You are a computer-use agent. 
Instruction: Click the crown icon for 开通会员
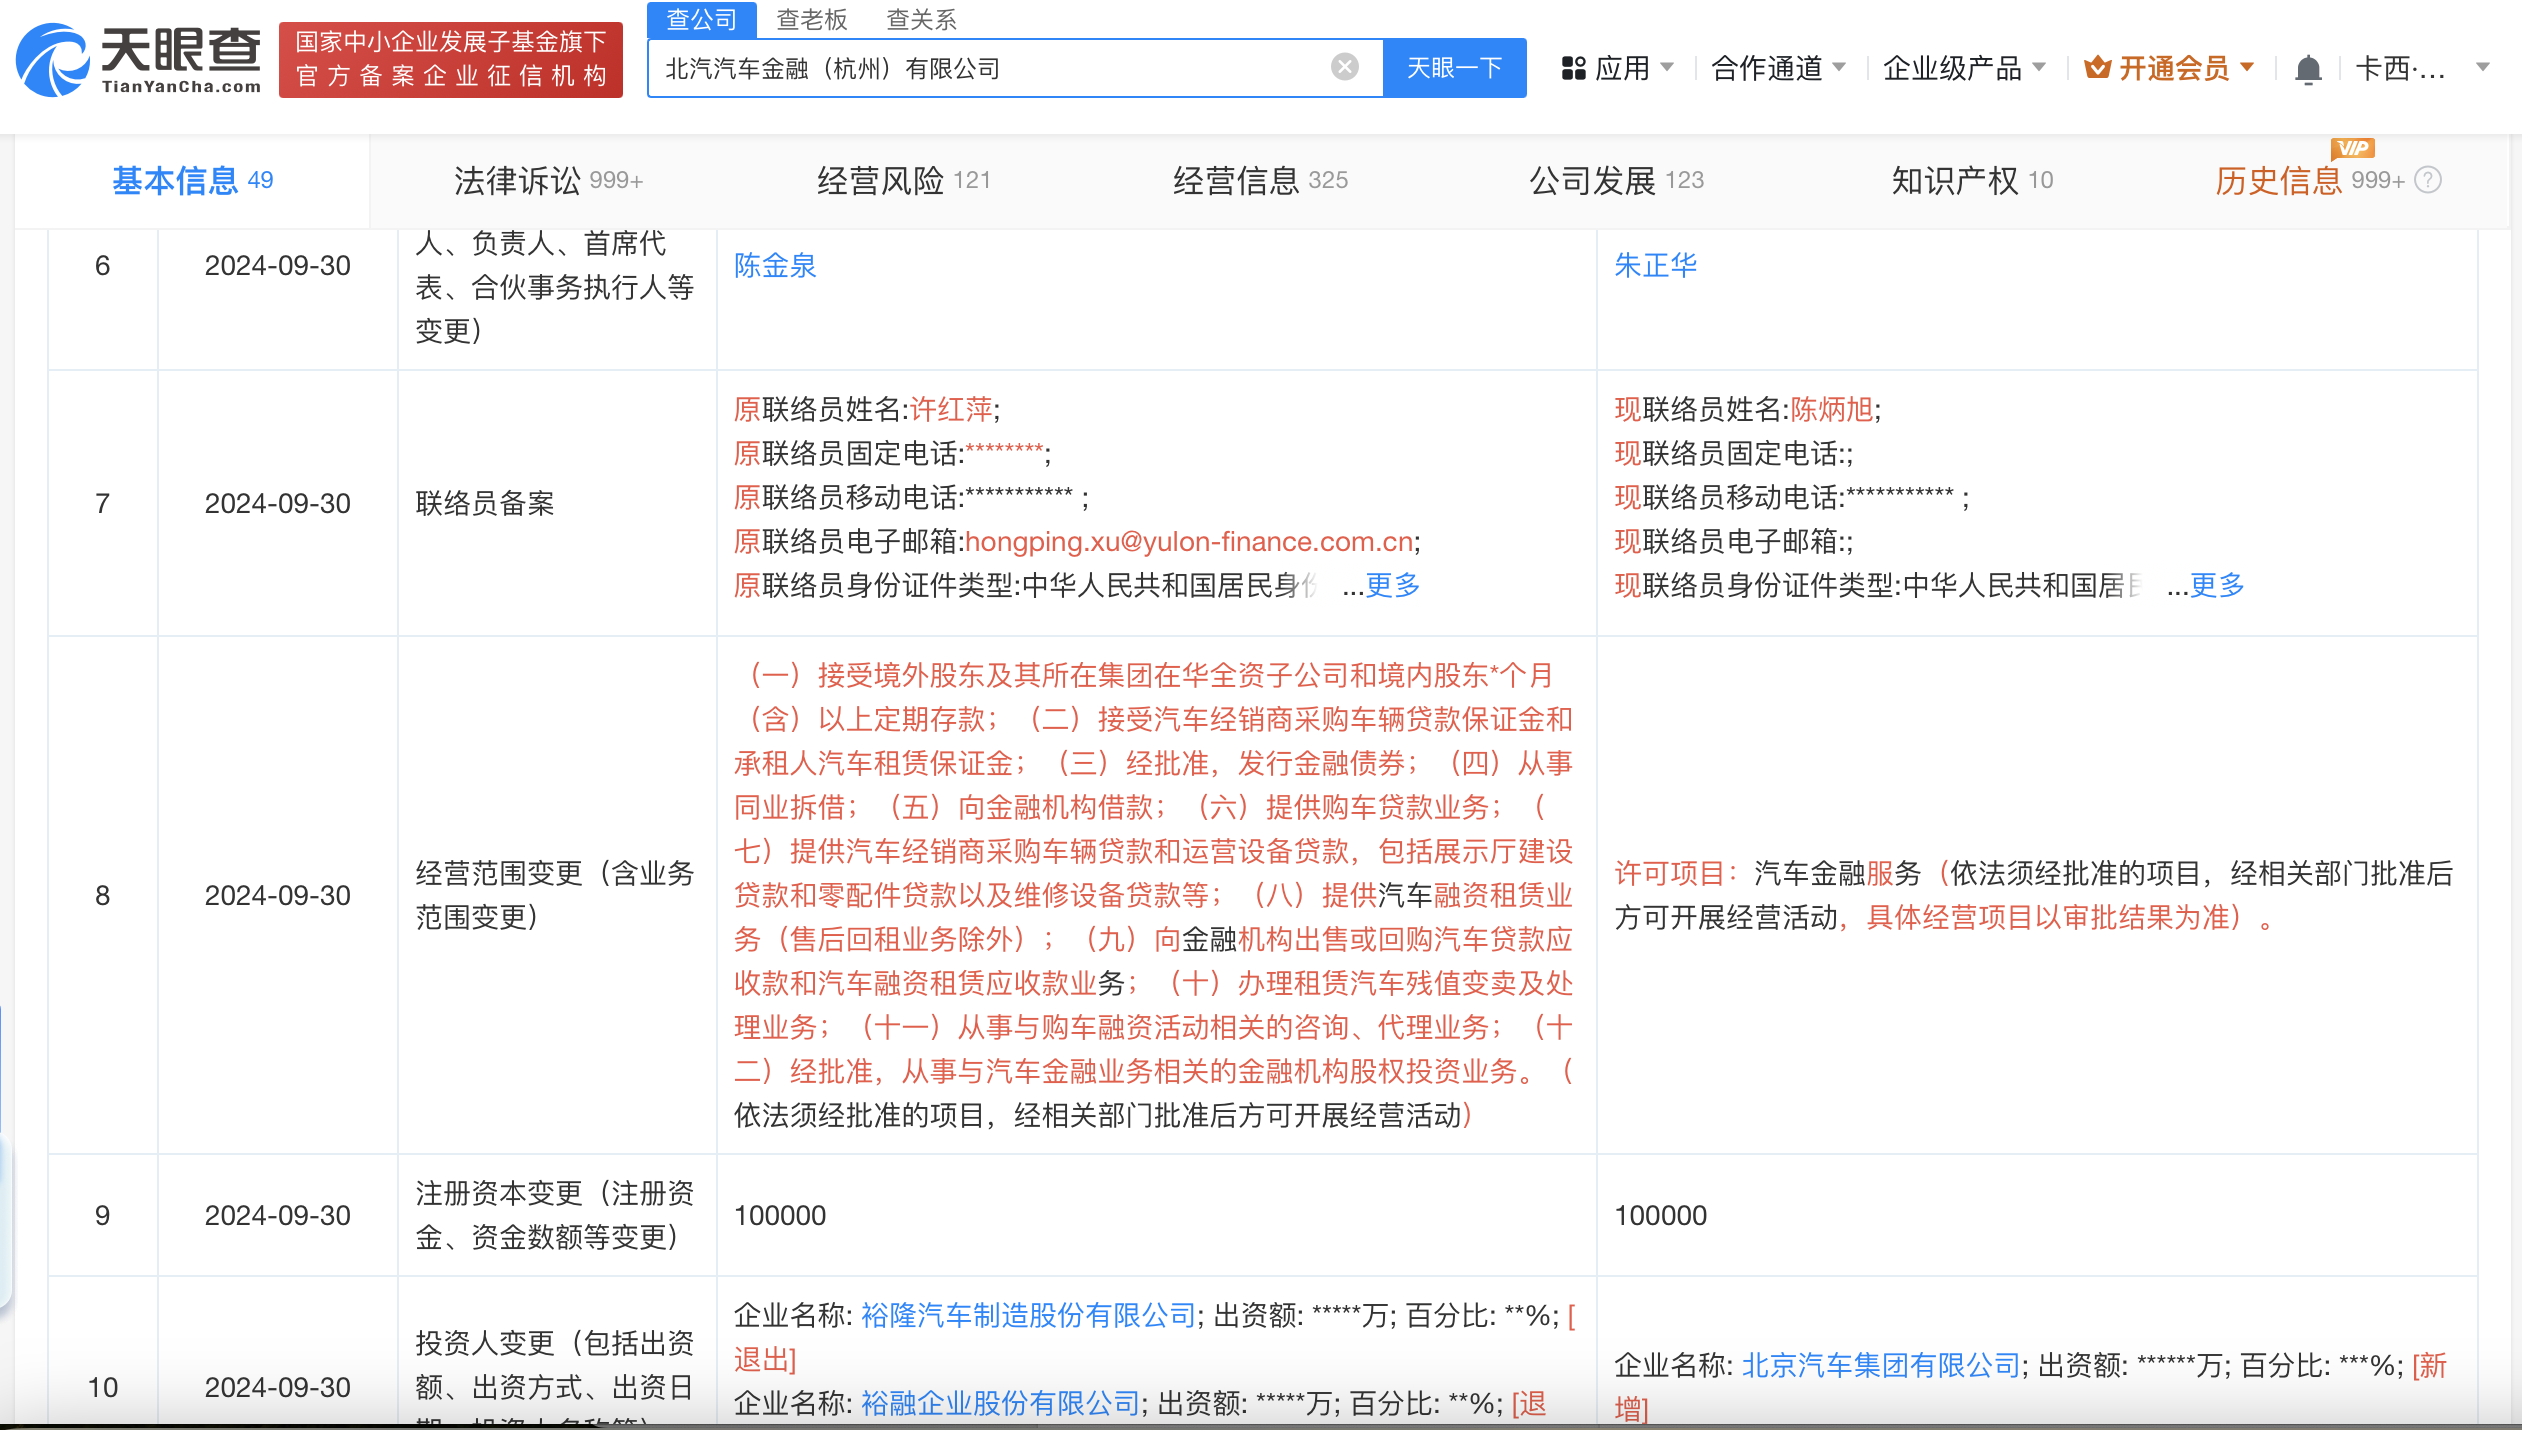point(2097,68)
